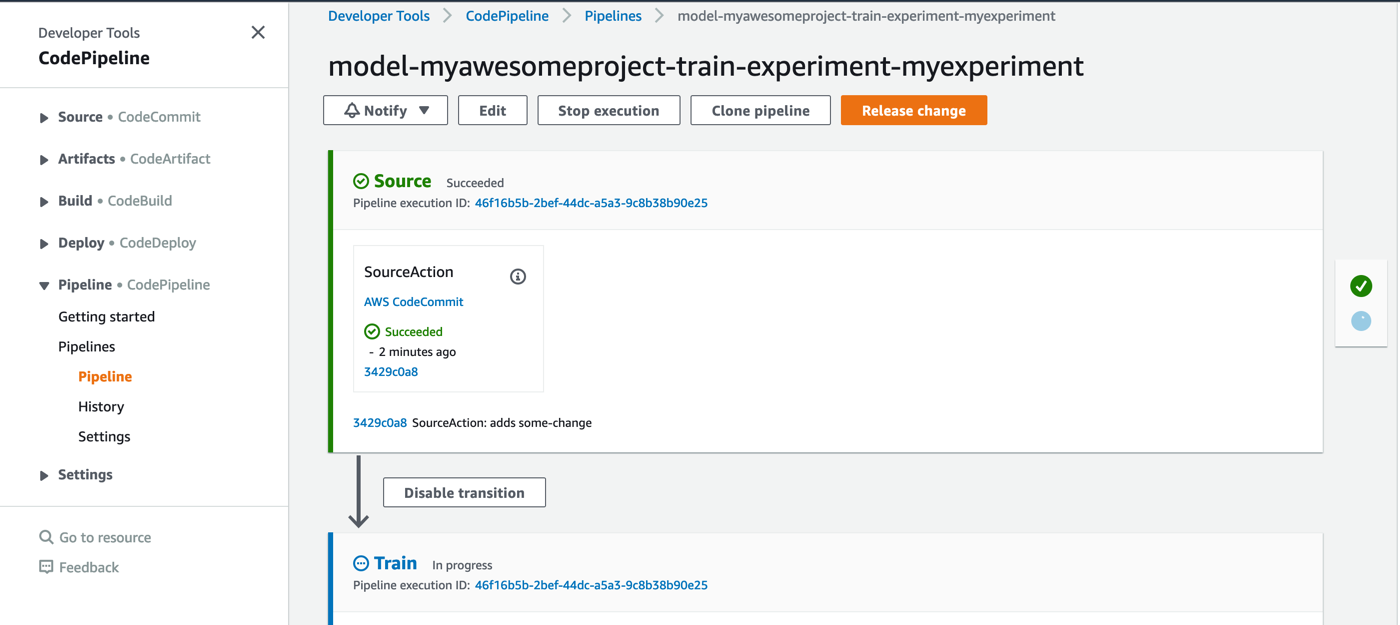Click 'In progress' status text
The width and height of the screenshot is (1400, 625).
tap(462, 565)
